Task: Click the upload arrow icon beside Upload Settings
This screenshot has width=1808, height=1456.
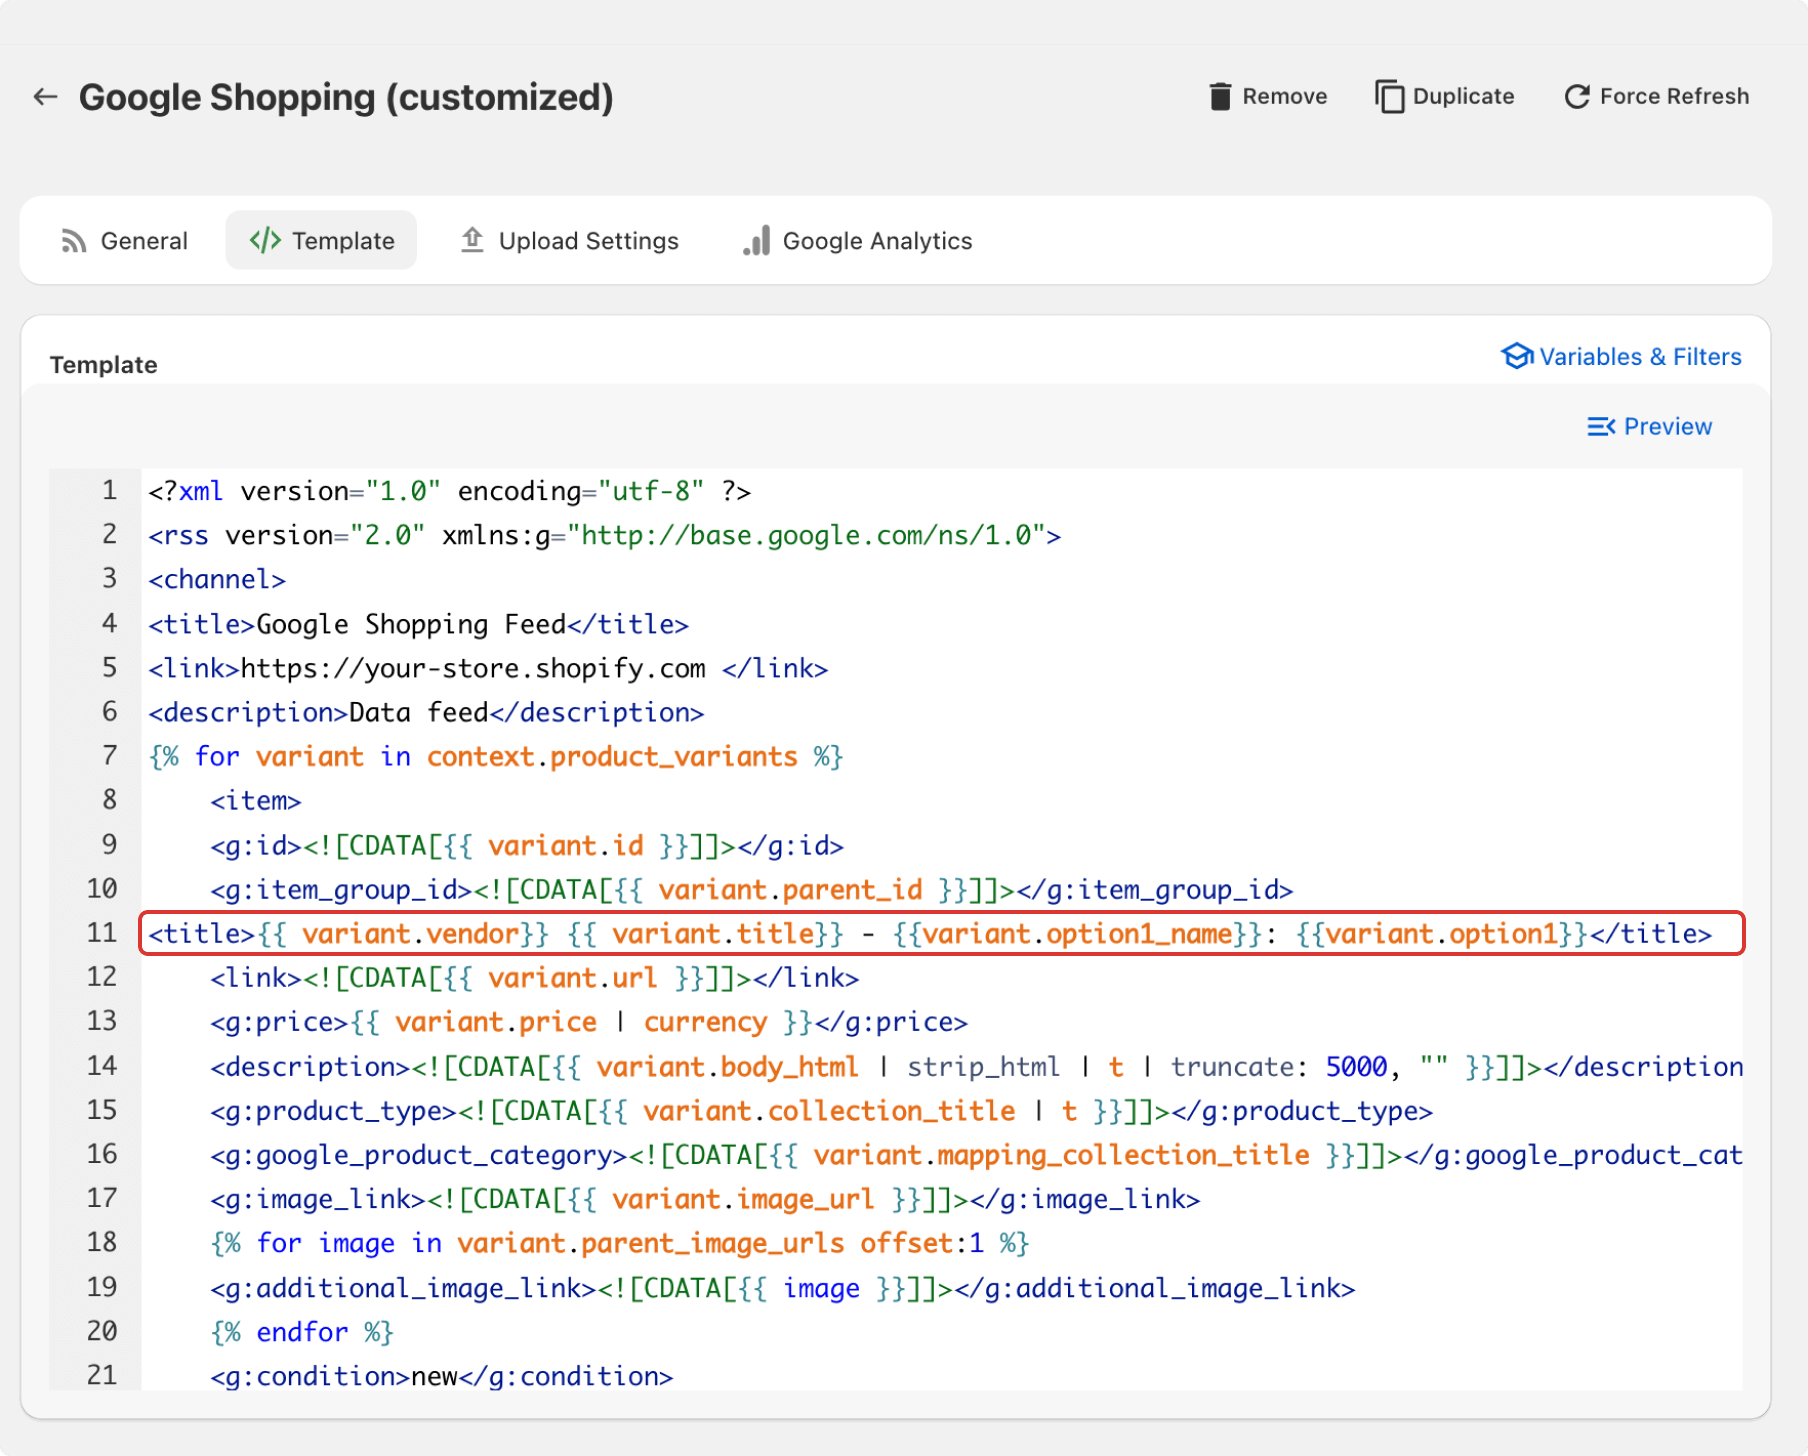Action: coord(472,241)
